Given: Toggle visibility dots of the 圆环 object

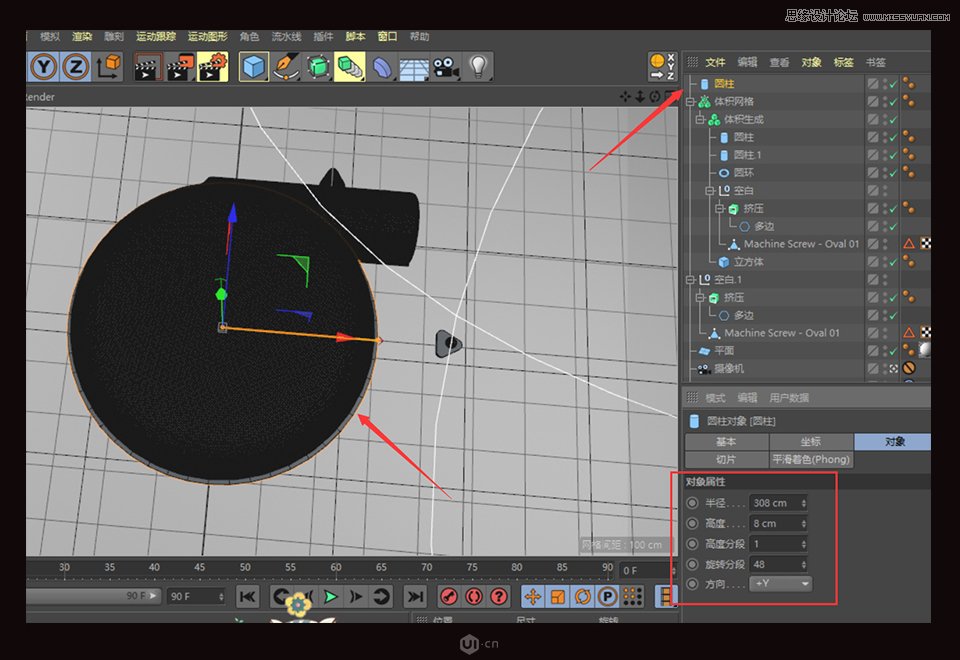Looking at the screenshot, I should (886, 171).
